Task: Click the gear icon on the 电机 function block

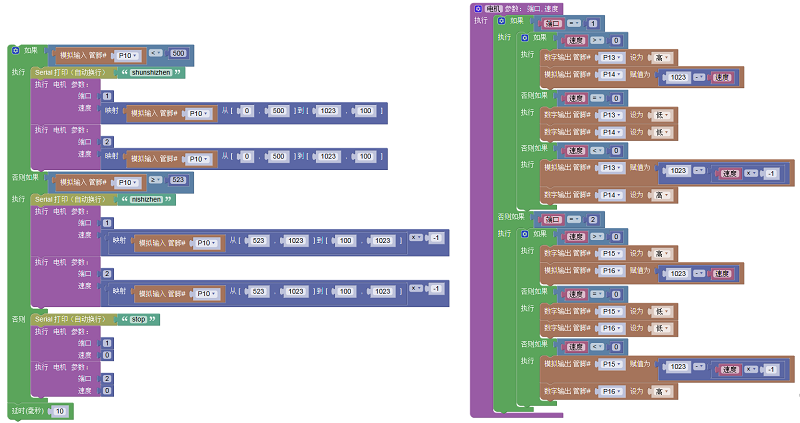Action: pyautogui.click(x=478, y=8)
